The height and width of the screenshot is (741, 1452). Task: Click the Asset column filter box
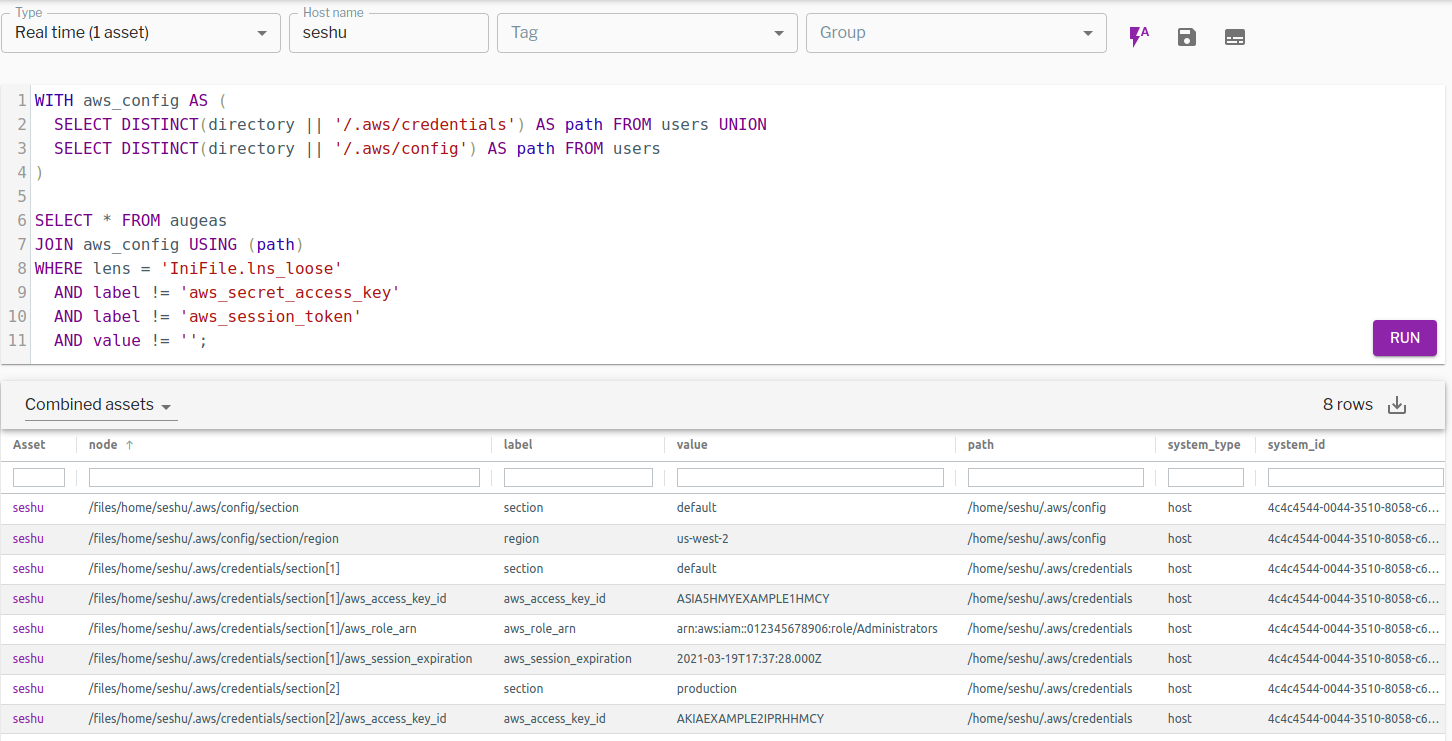pos(38,477)
